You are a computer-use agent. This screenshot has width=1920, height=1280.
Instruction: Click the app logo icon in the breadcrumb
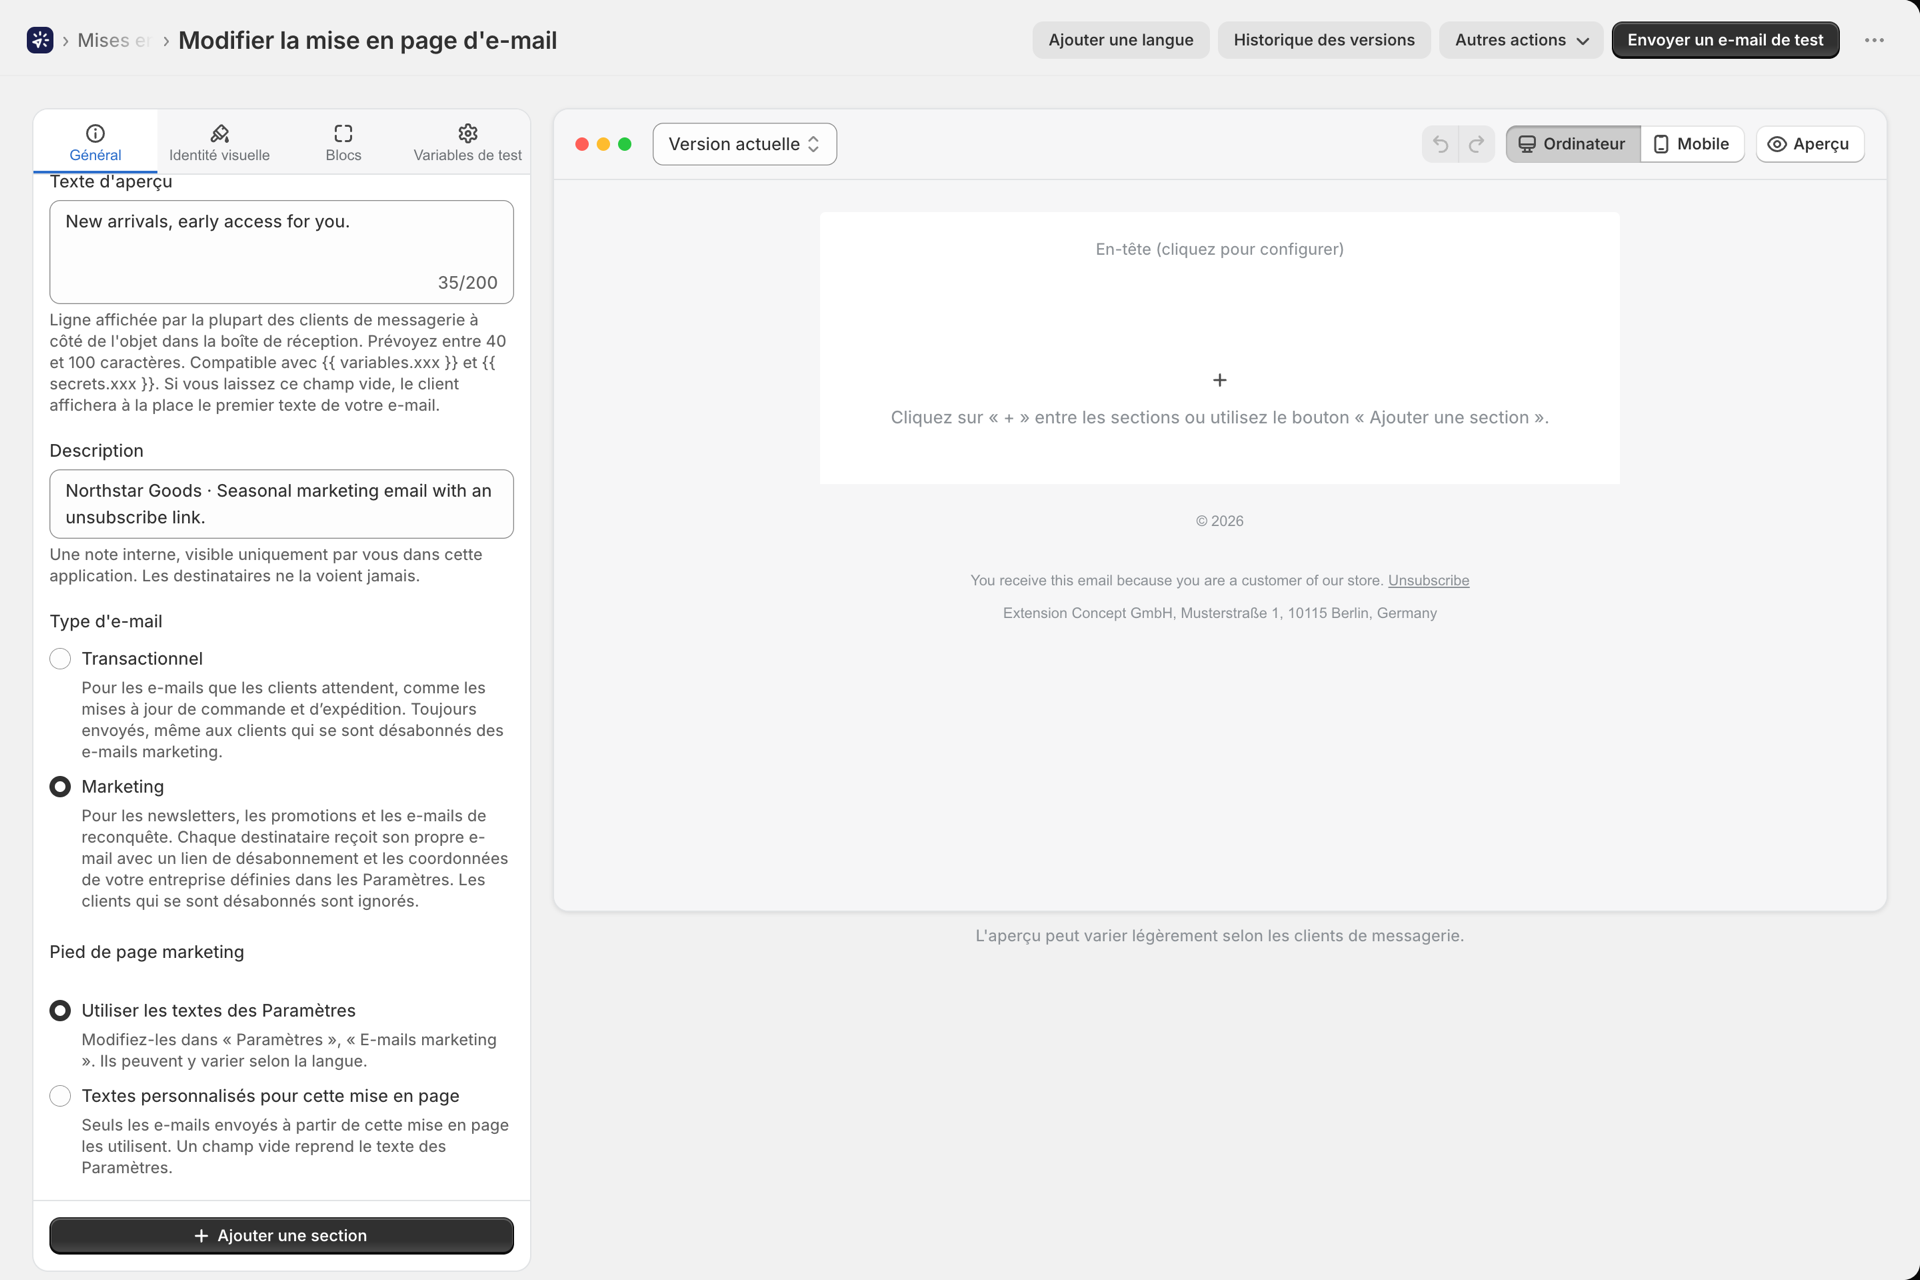[x=40, y=40]
